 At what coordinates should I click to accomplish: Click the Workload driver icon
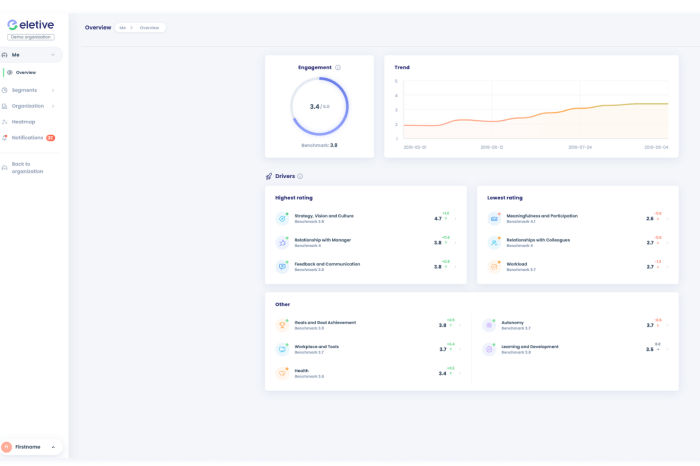coord(494,267)
